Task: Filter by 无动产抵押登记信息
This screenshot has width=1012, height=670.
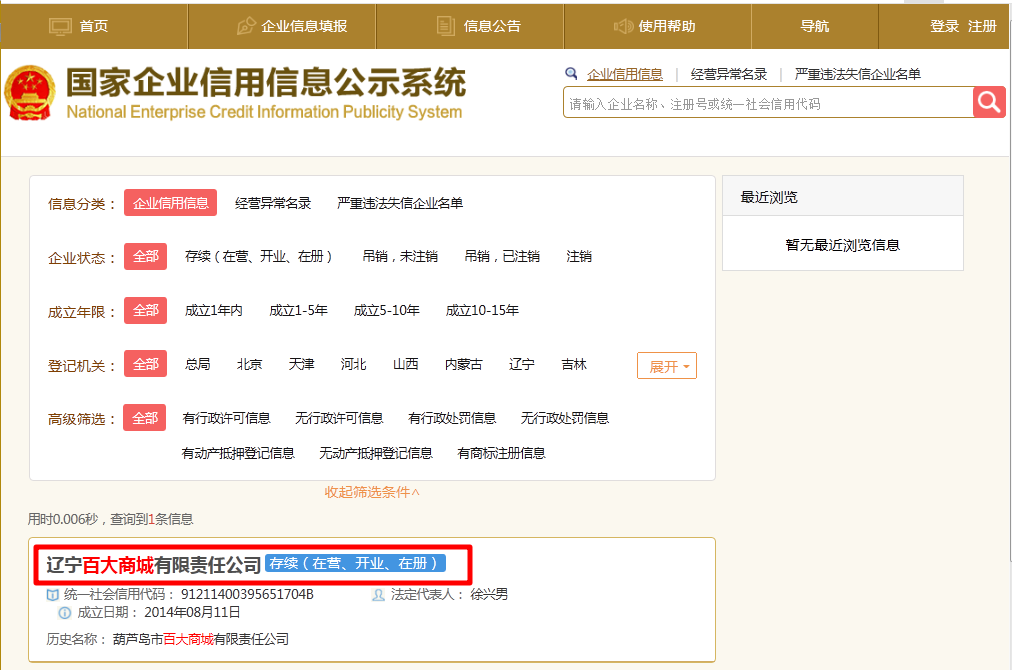Action: coord(376,453)
